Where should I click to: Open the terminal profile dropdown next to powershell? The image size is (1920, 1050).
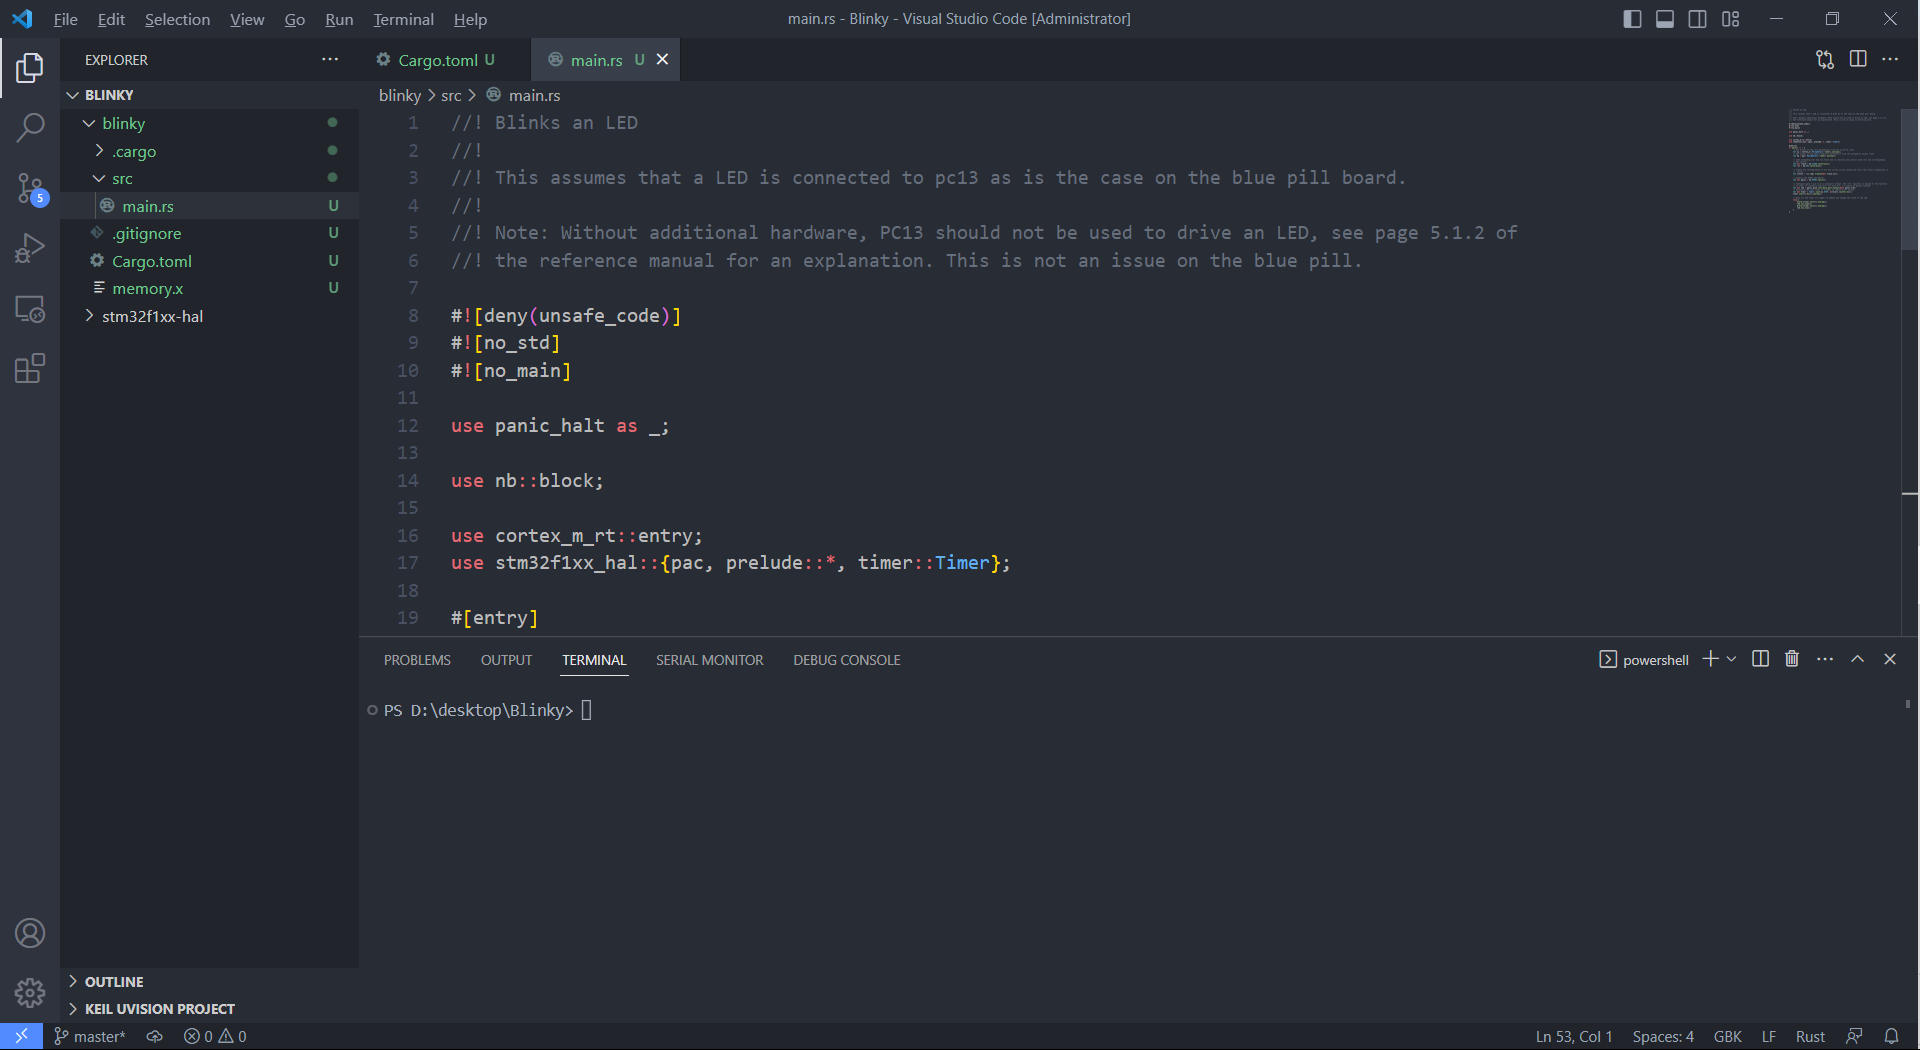(x=1733, y=659)
